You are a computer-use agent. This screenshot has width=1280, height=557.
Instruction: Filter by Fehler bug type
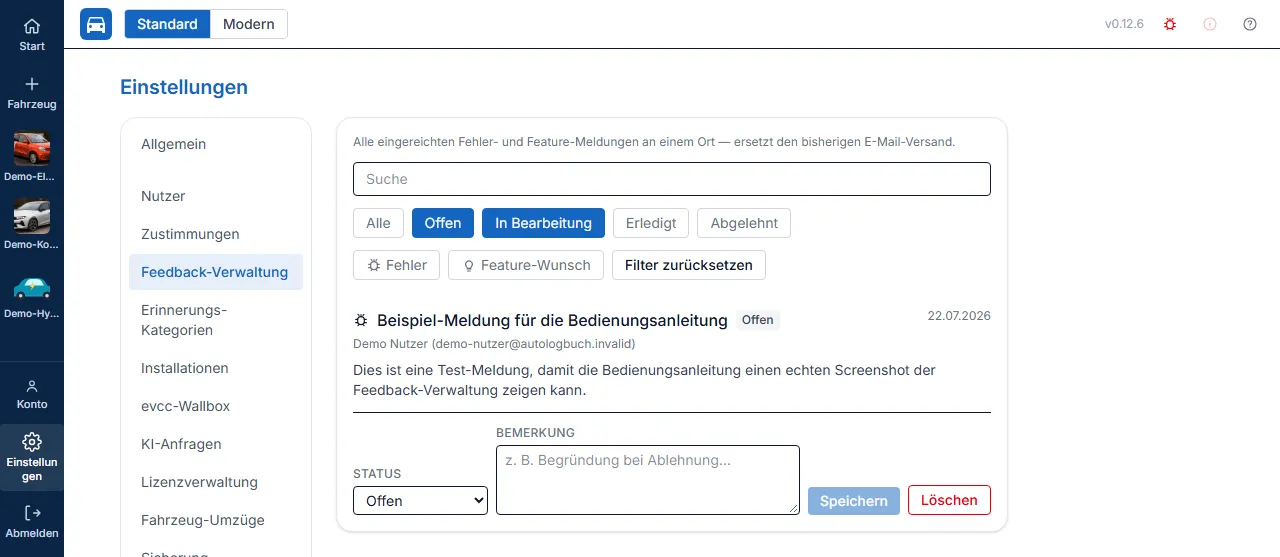click(x=397, y=265)
